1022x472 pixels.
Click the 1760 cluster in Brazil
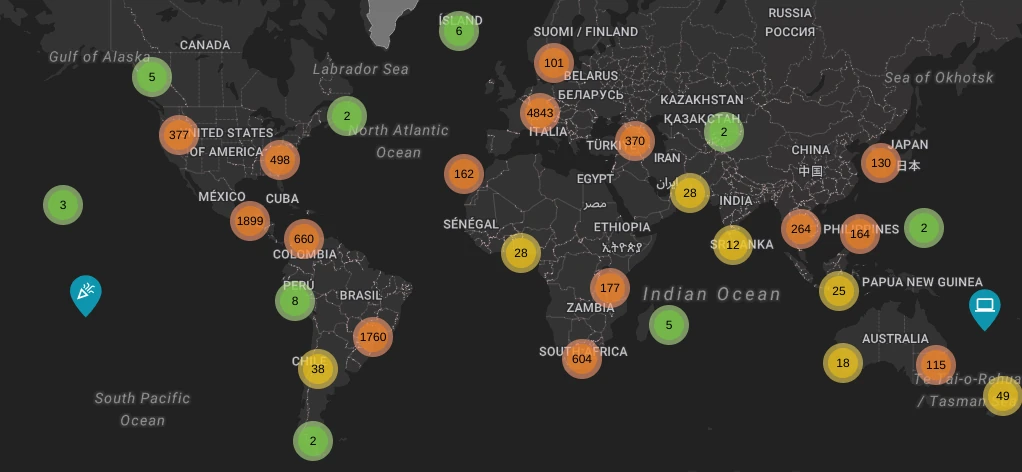point(372,337)
